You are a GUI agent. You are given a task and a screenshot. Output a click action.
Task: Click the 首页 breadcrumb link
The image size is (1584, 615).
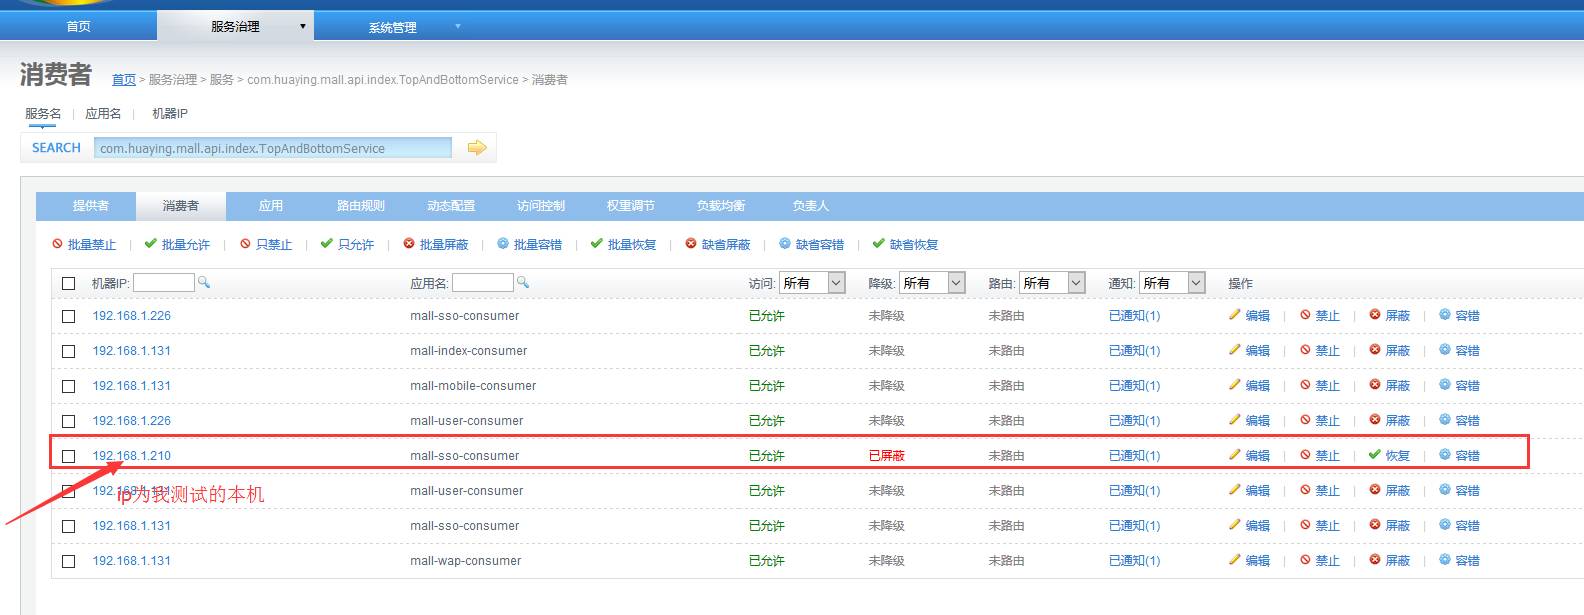pos(124,80)
